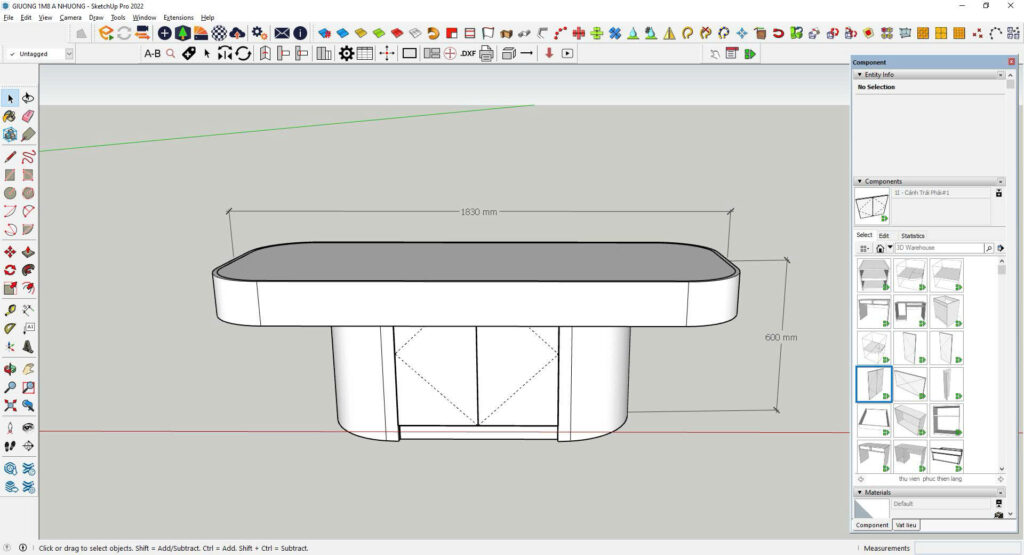Click the cloud upload icon

[238, 33]
